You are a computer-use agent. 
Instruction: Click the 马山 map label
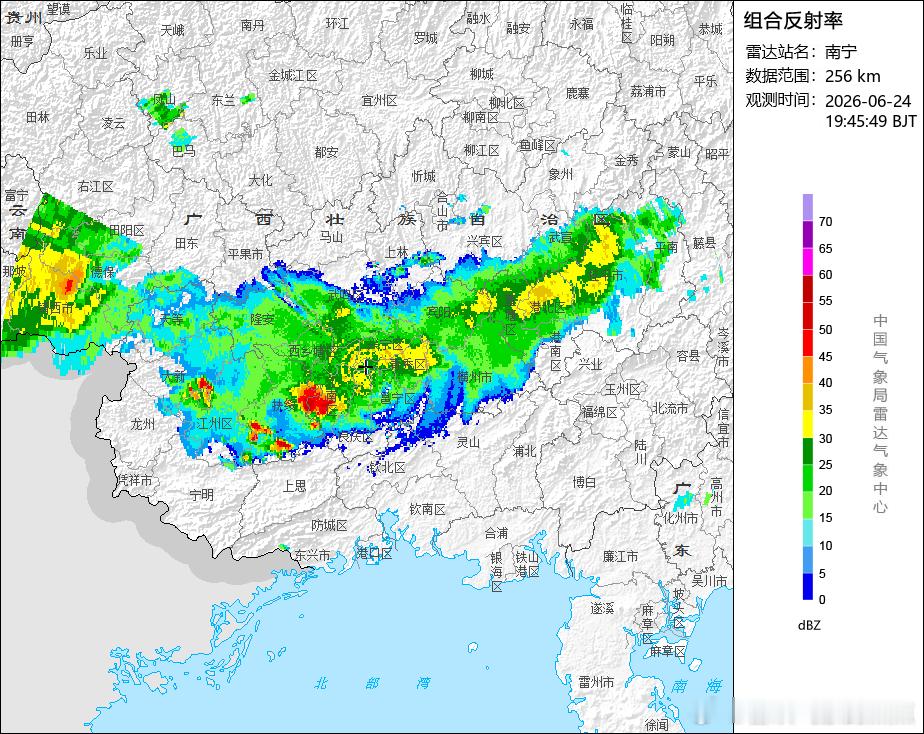point(331,237)
